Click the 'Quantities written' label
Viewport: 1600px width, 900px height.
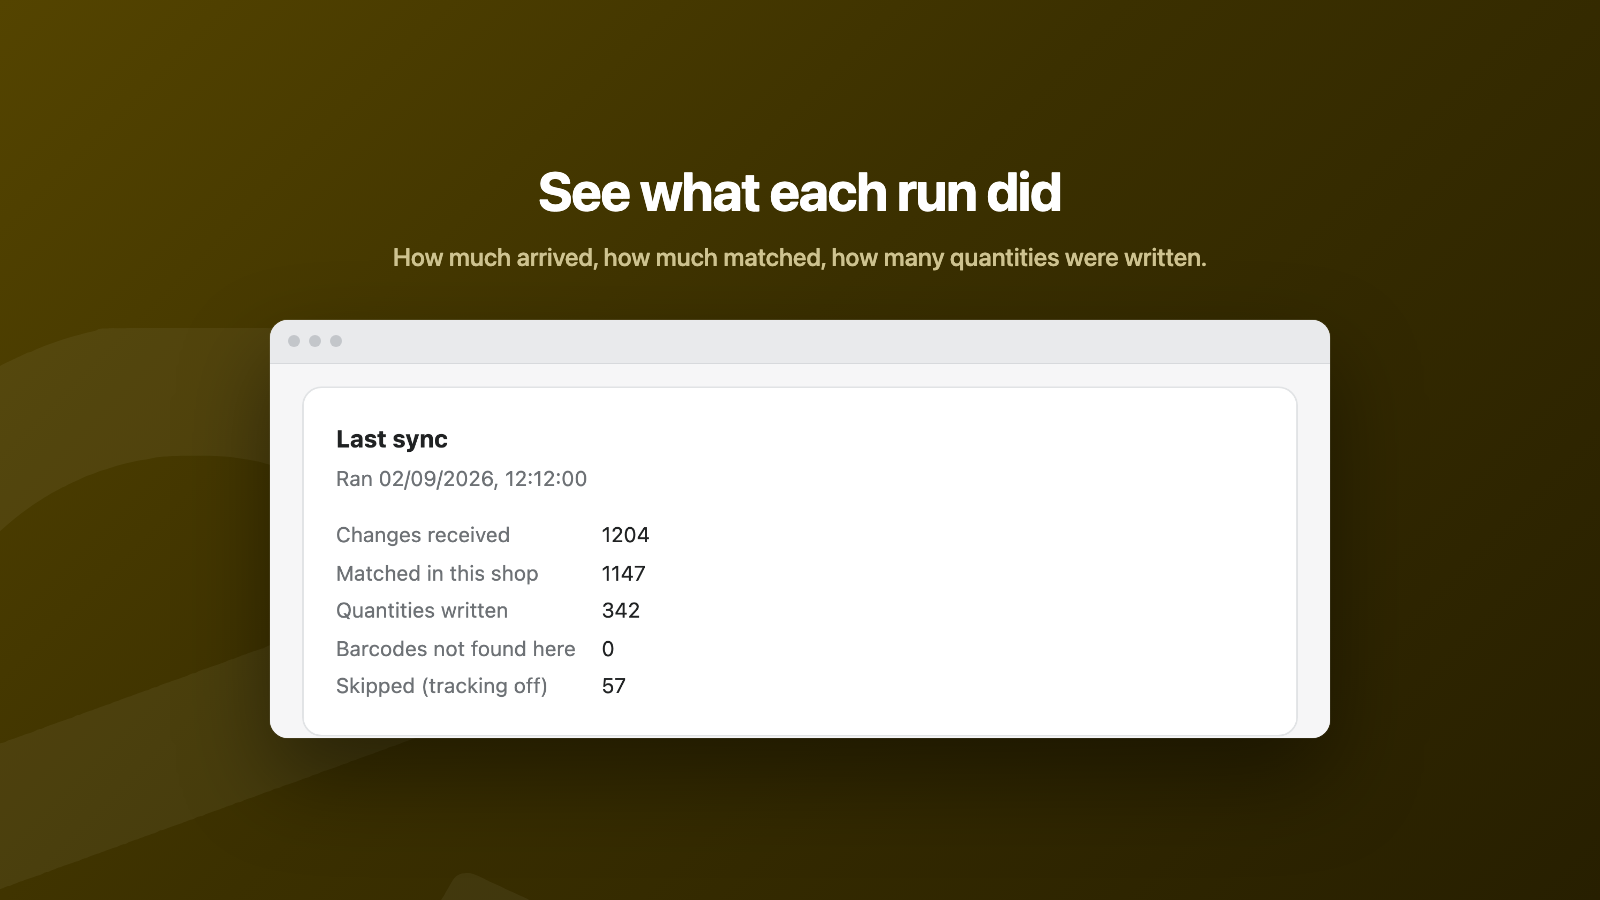[422, 610]
